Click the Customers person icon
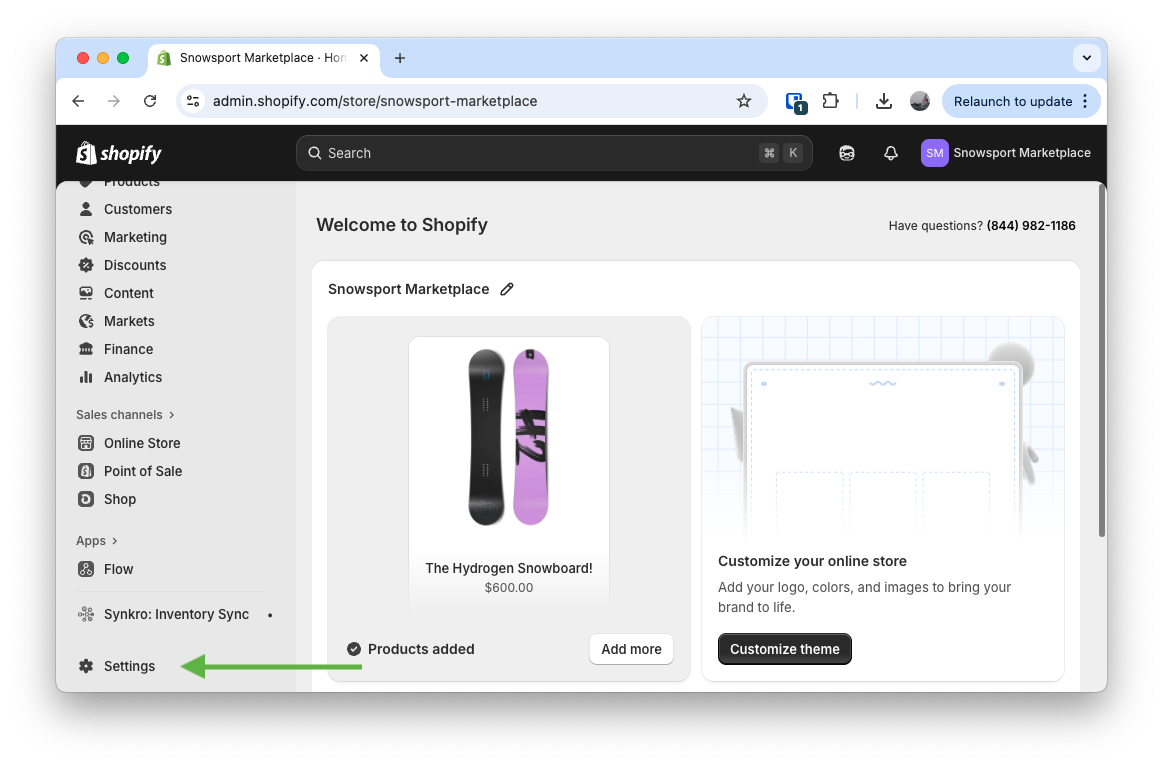Screen dimensions: 1163x766 pyautogui.click(x=86, y=209)
